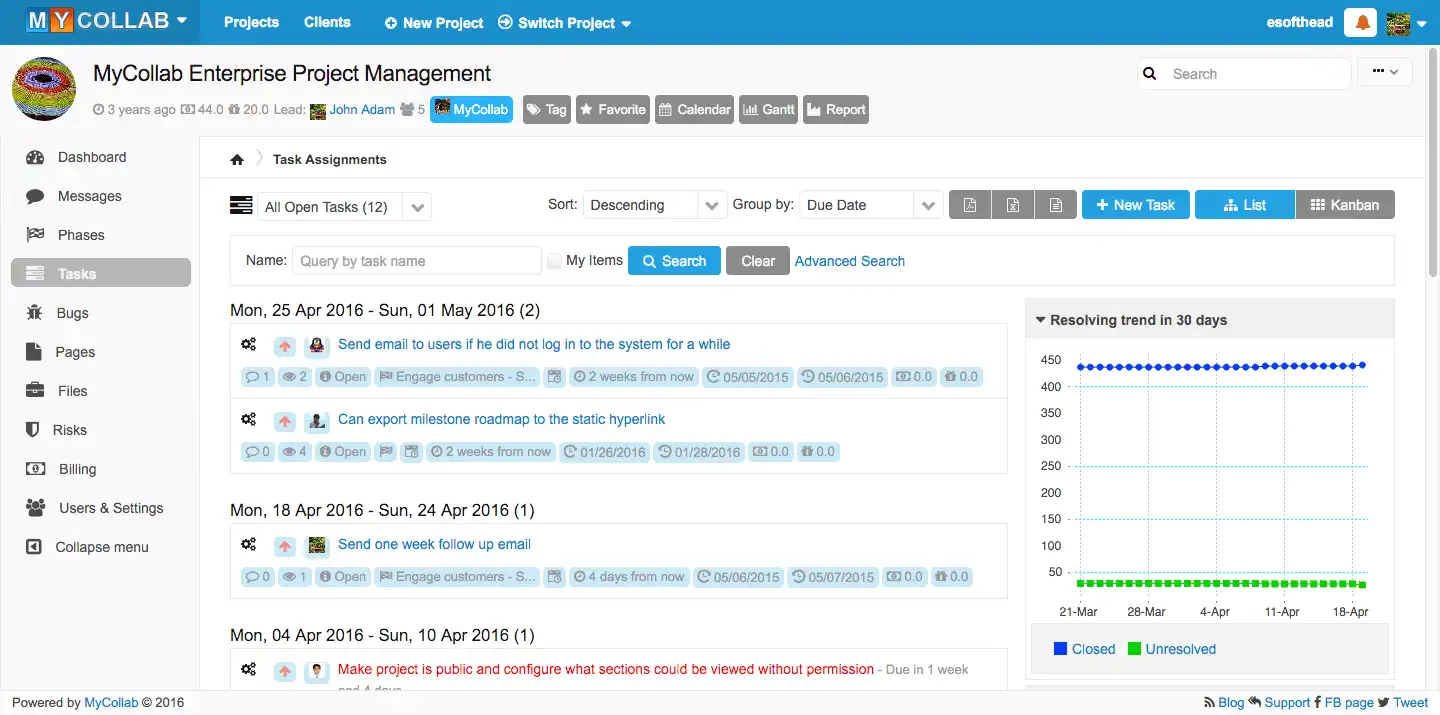The height and width of the screenshot is (715, 1440).
Task: Open Risks in sidebar
Action: coord(100,430)
